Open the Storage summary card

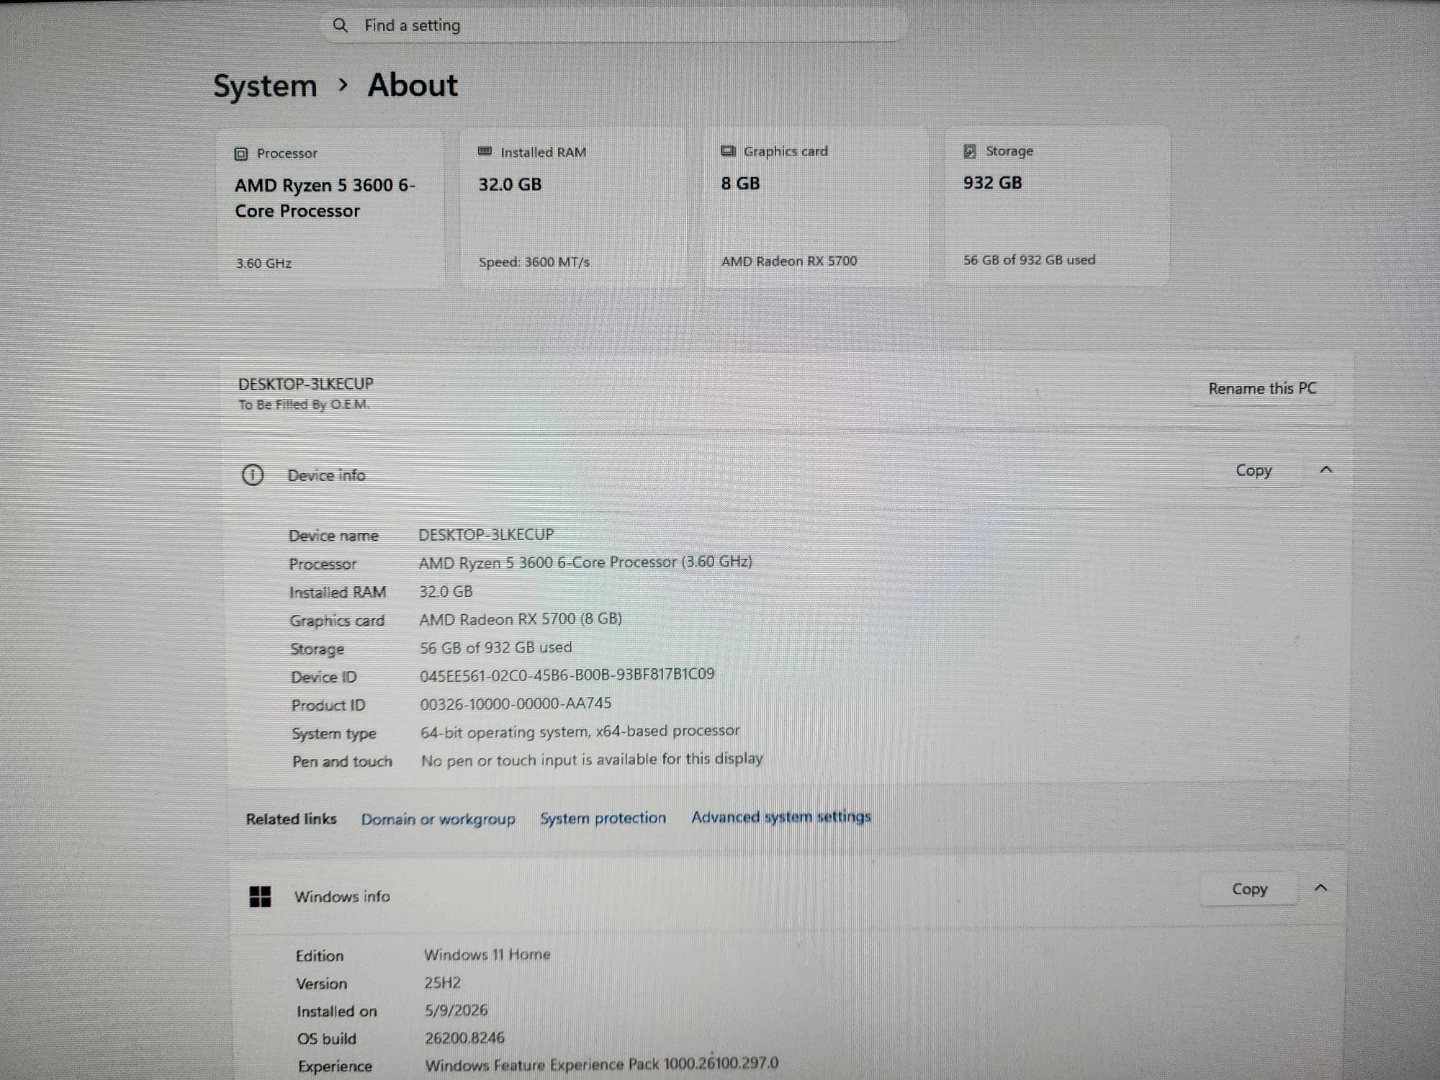click(x=1058, y=205)
